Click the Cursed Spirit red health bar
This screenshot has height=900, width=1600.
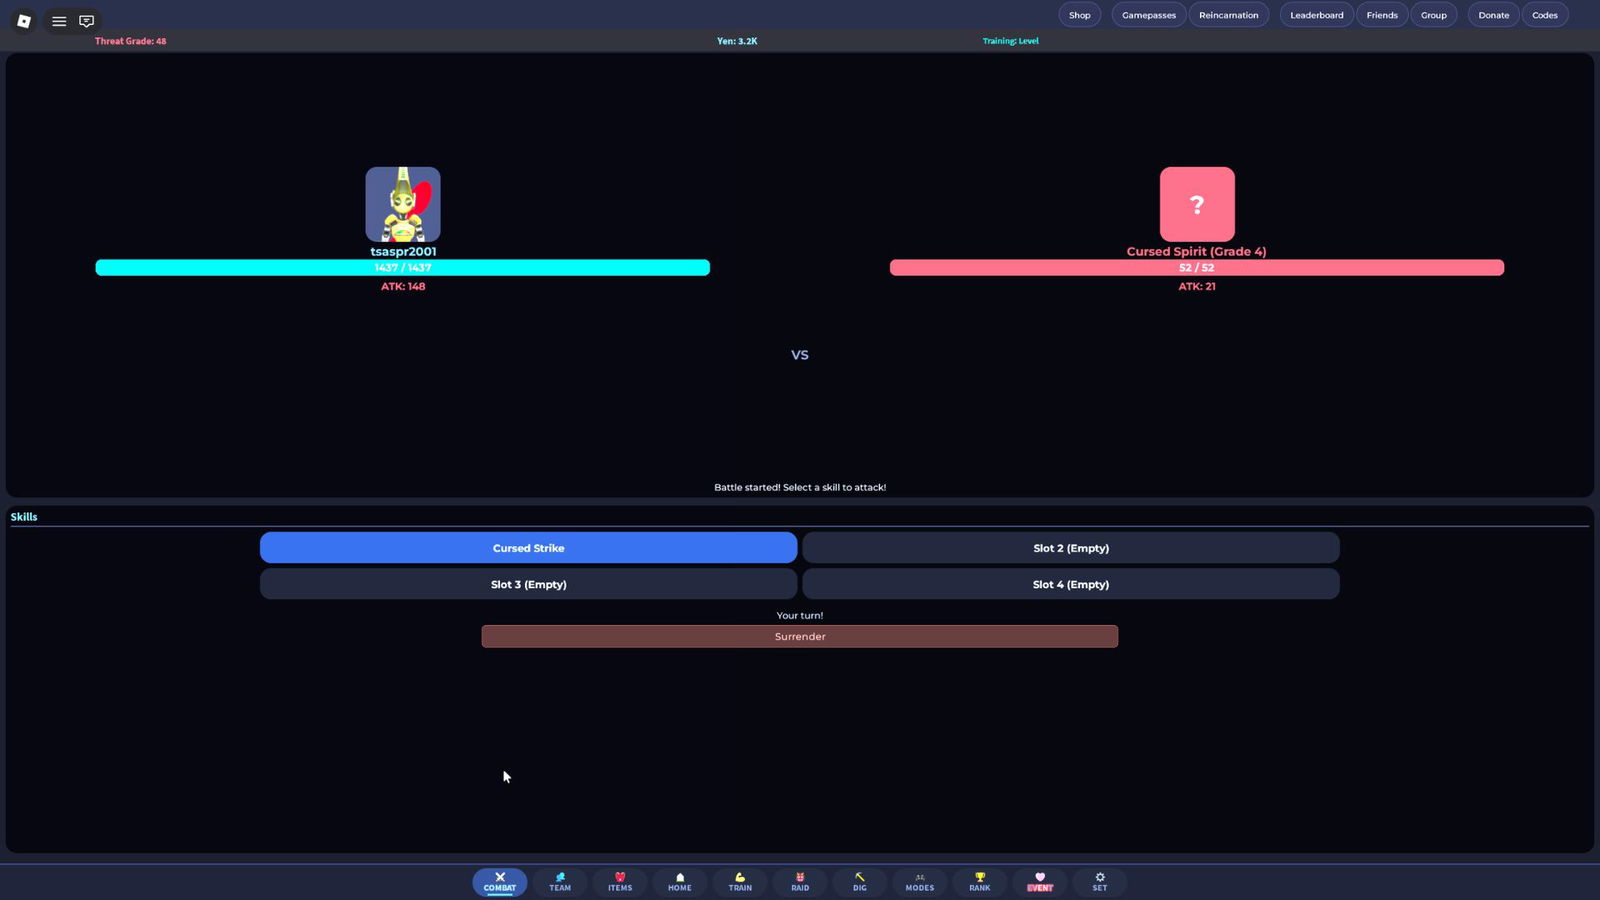coord(1197,268)
